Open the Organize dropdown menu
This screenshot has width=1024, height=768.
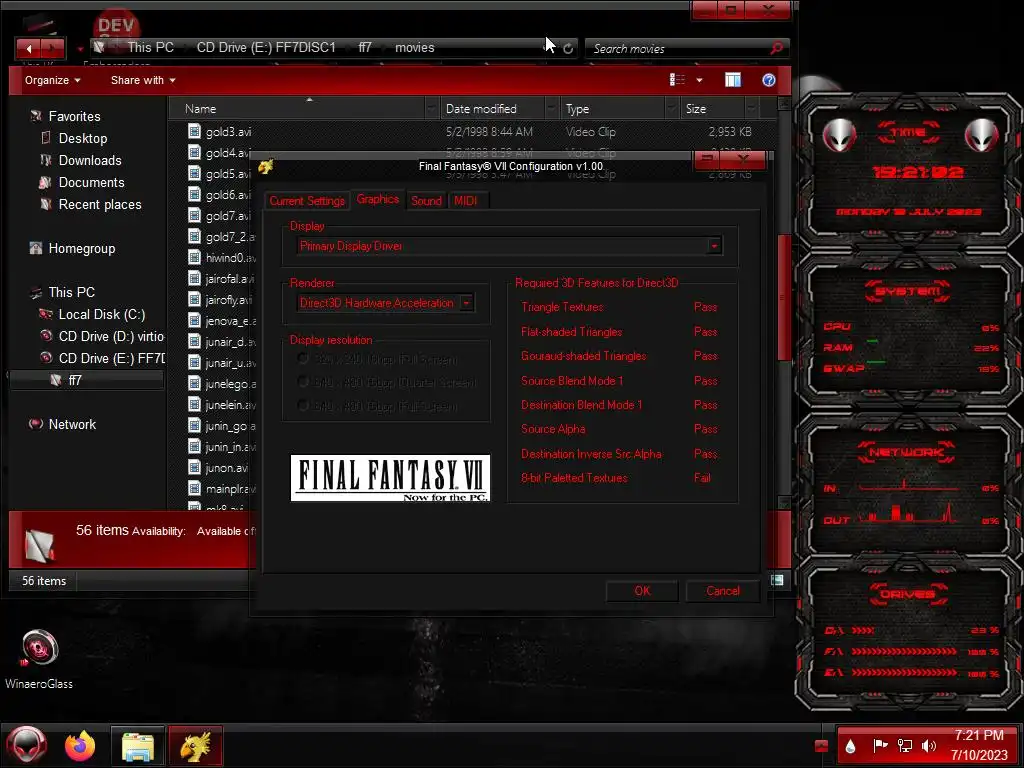pos(52,80)
